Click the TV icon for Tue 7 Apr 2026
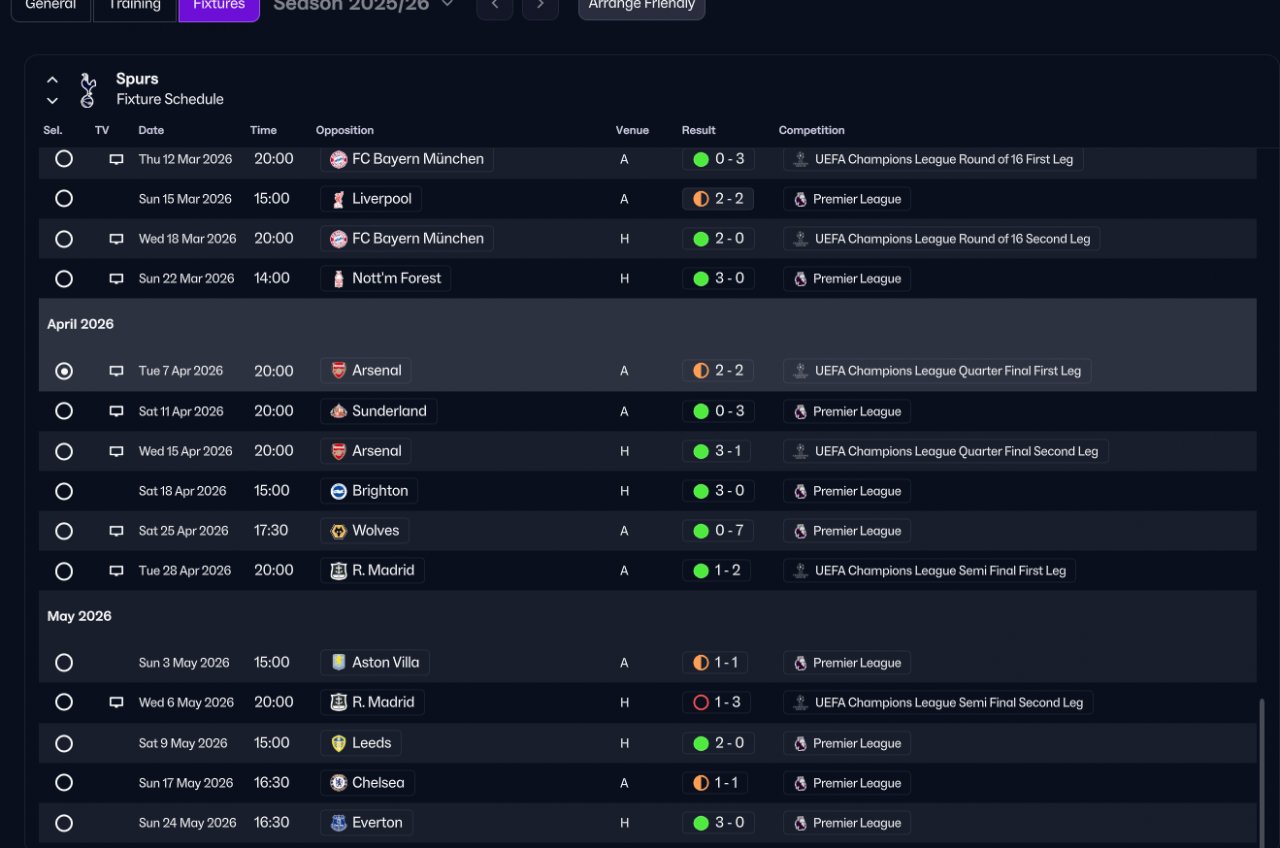The height and width of the screenshot is (848, 1280). 116,371
